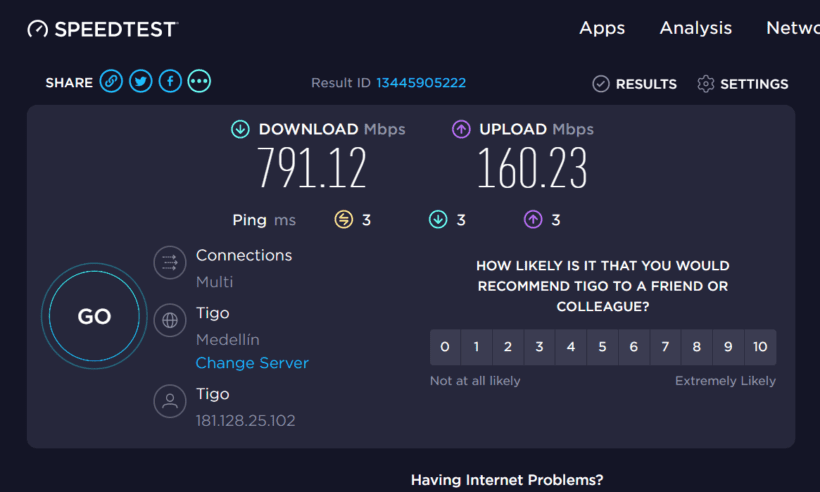
Task: Click the purple upload ping icon
Action: [533, 220]
